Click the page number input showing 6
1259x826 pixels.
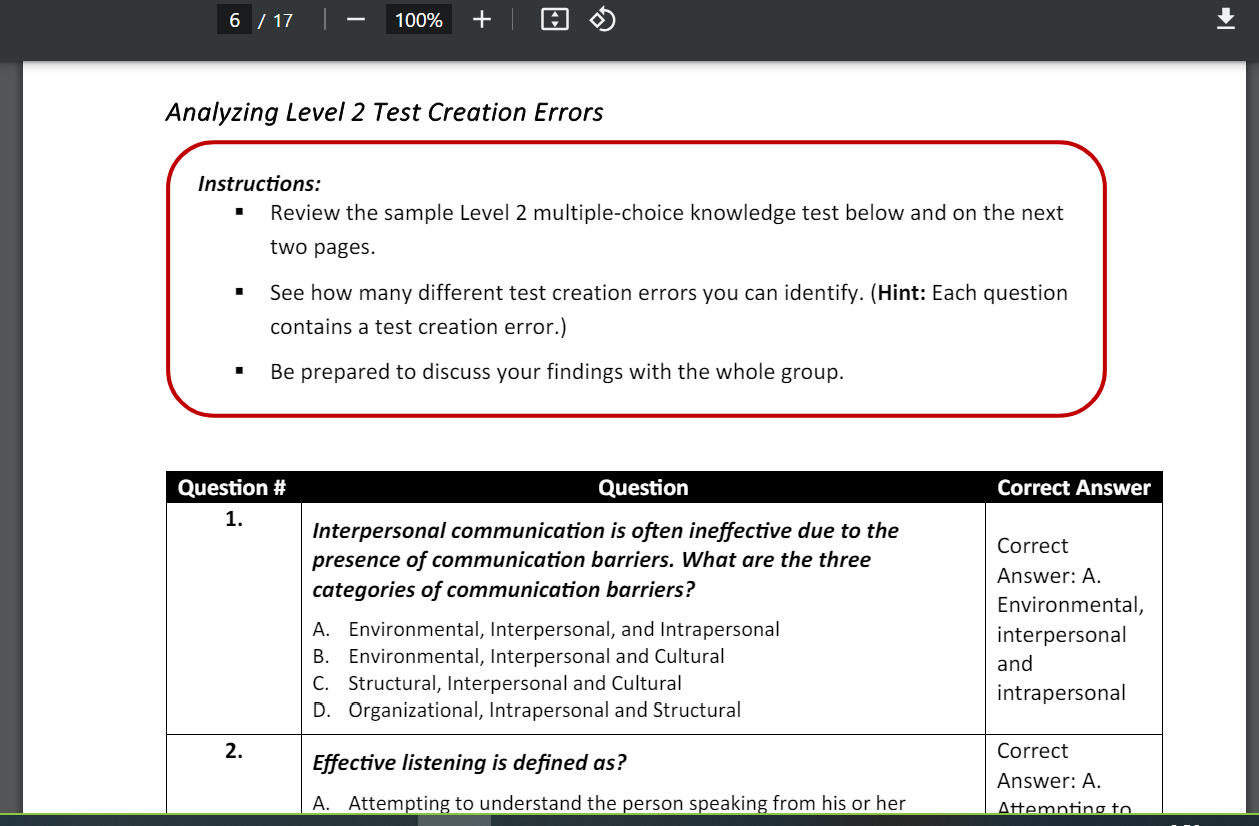[234, 19]
